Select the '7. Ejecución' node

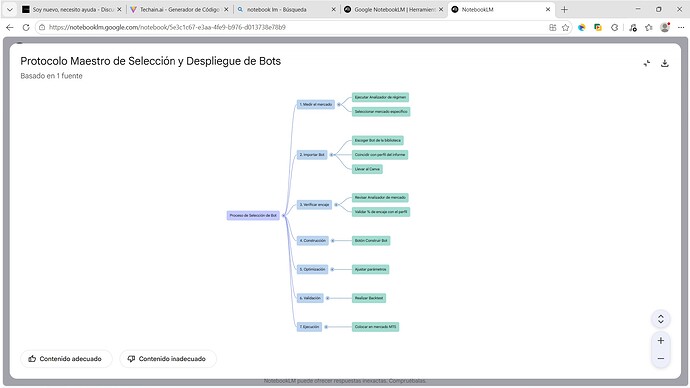(309, 327)
